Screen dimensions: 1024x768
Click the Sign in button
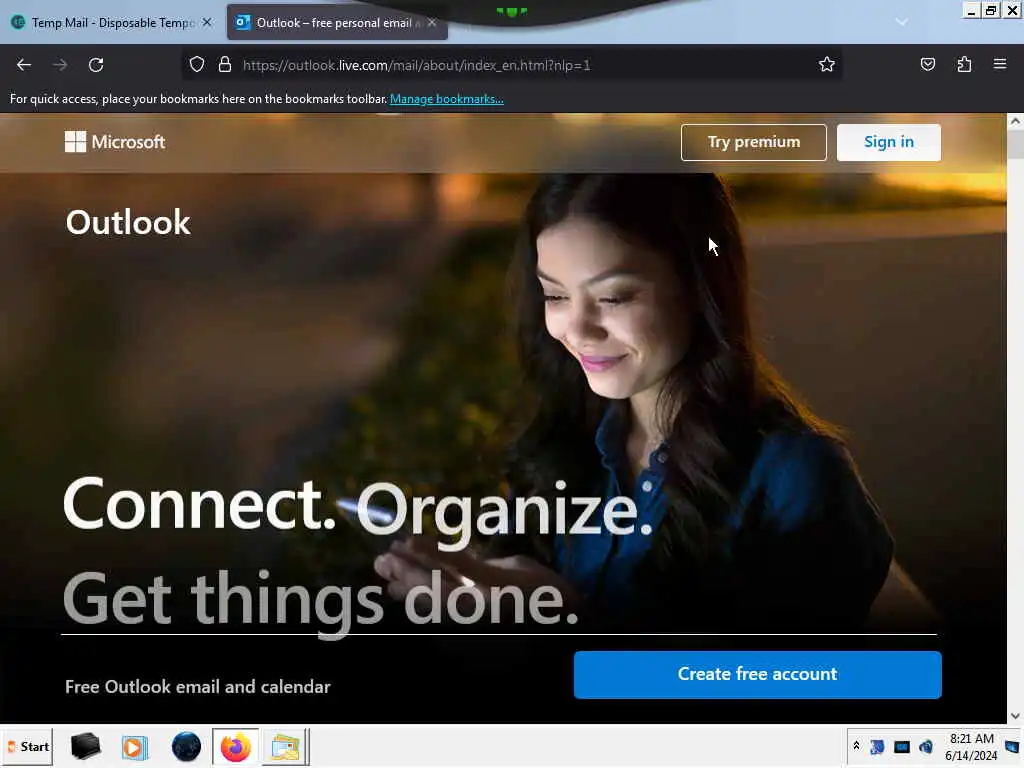pos(889,142)
